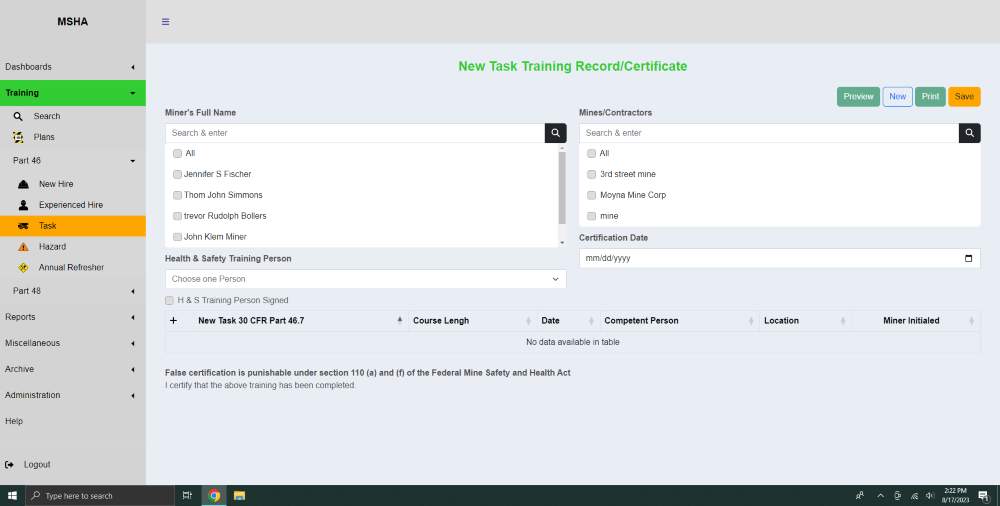Click the Preview button

[x=858, y=96]
